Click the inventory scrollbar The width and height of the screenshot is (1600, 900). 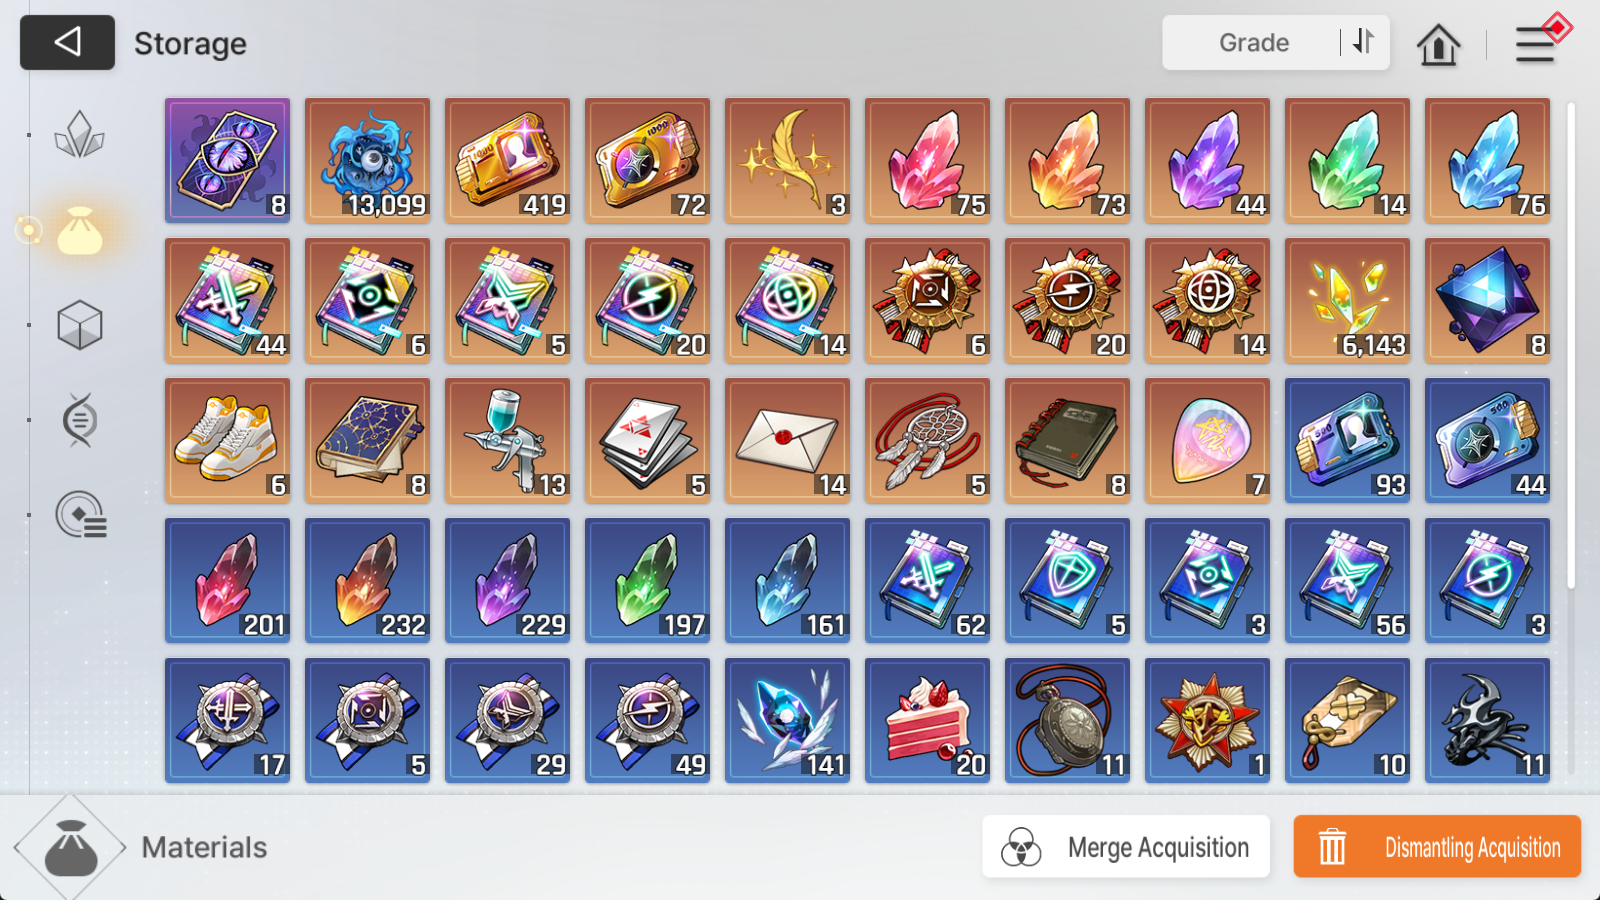1571,345
